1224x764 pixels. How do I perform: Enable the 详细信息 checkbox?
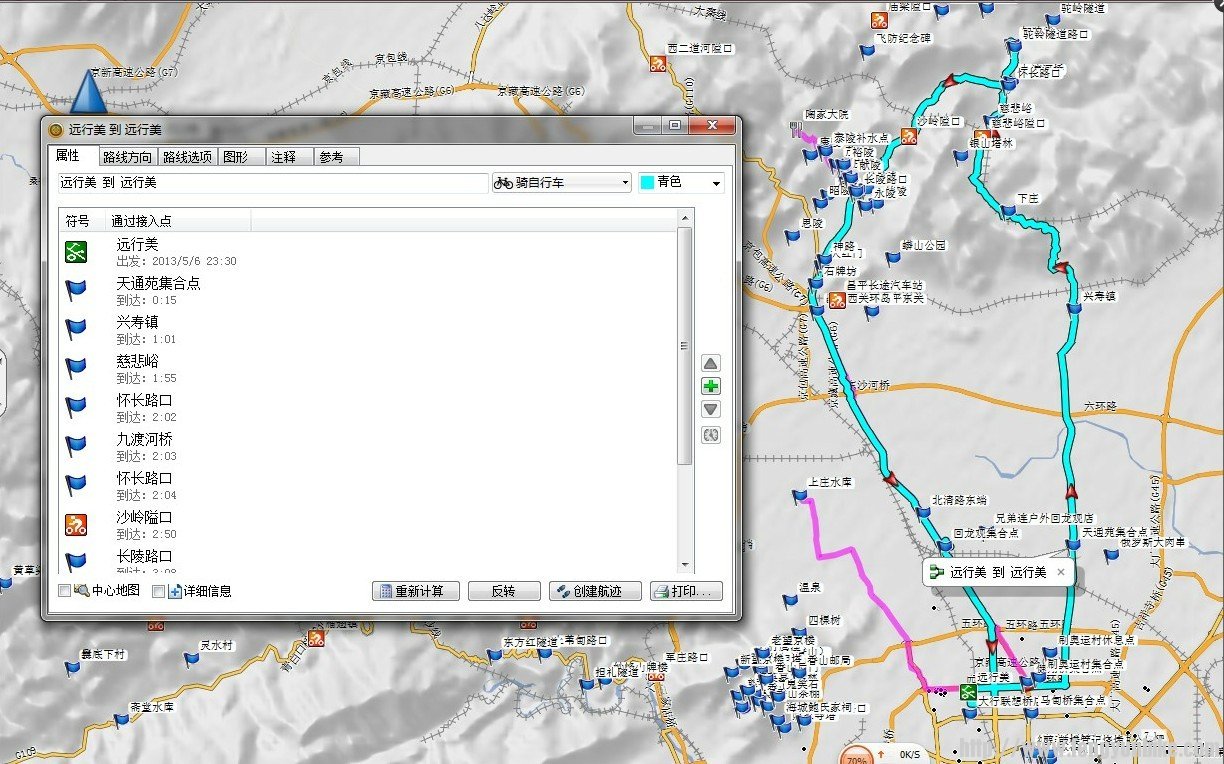(x=157, y=591)
